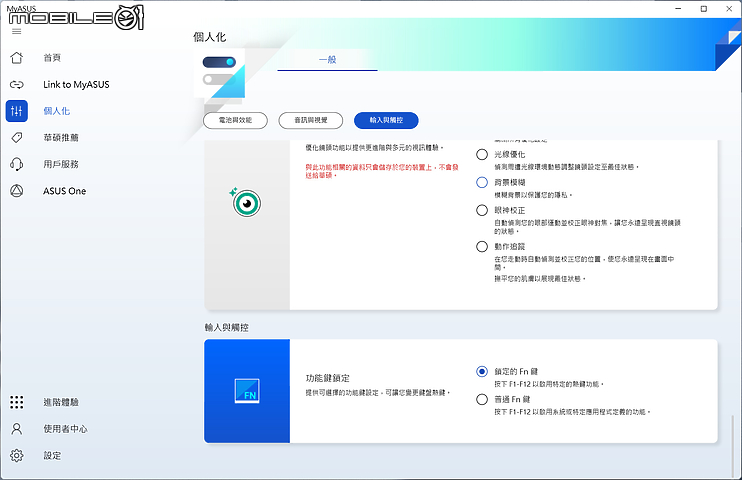Select the 個人化 sliders icon
Viewport: 742px width, 480px height.
click(17, 111)
